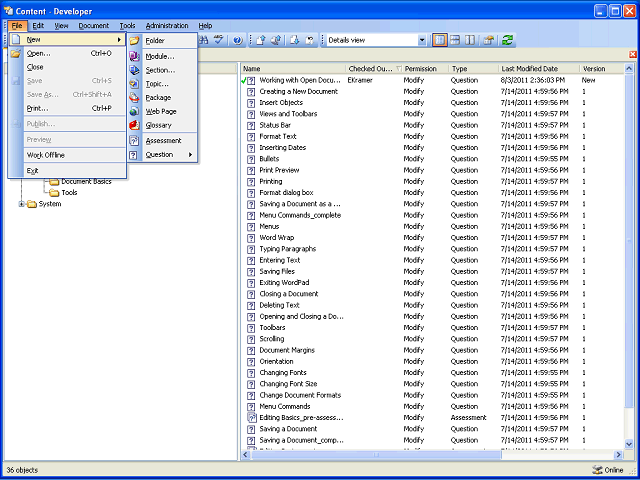
Task: Click the vertical scrollbar down arrow
Action: [629, 444]
